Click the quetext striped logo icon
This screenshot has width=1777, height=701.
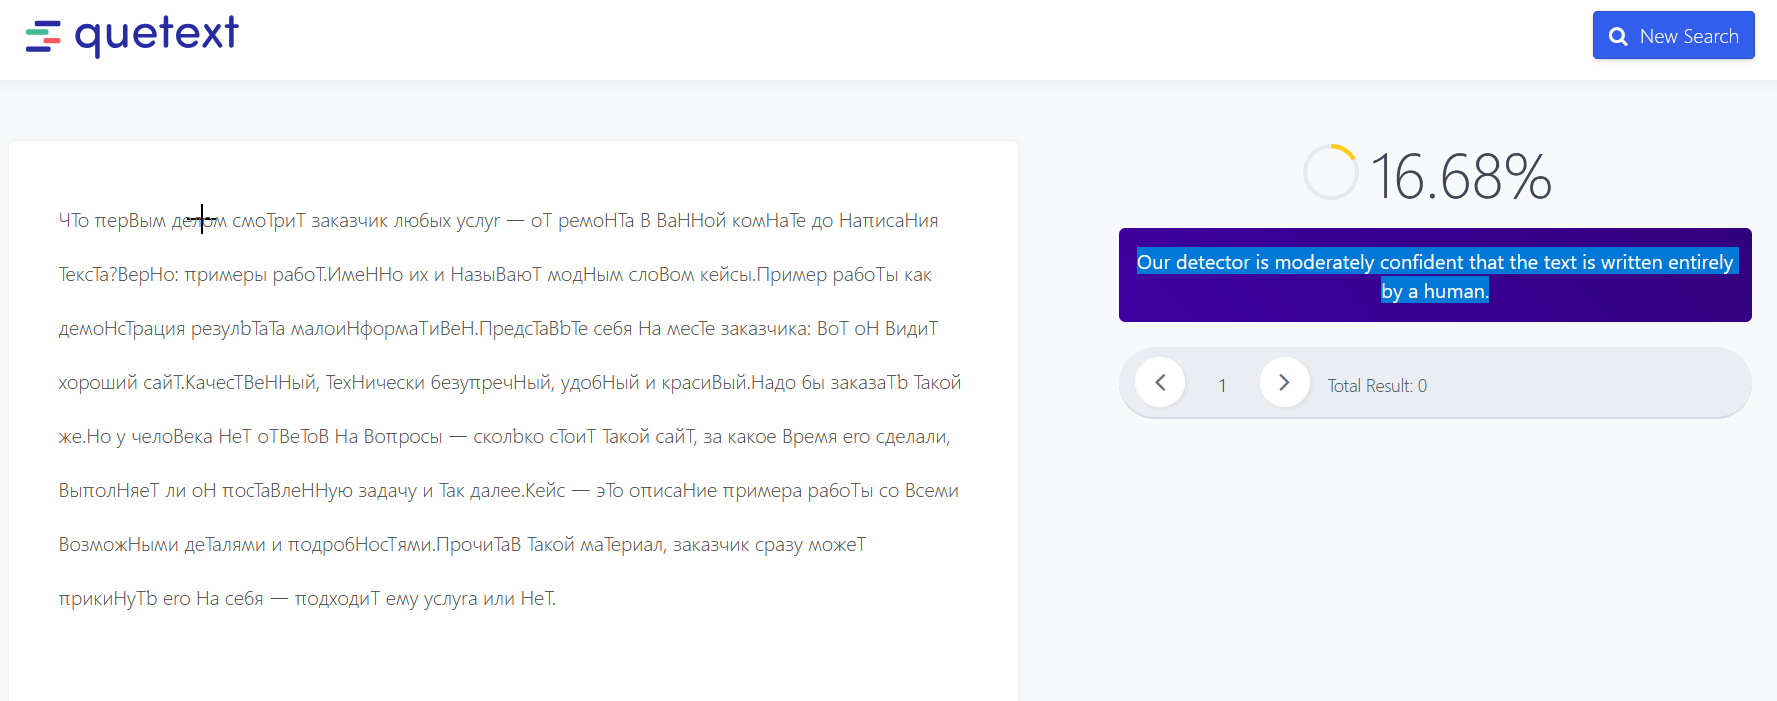coord(43,37)
